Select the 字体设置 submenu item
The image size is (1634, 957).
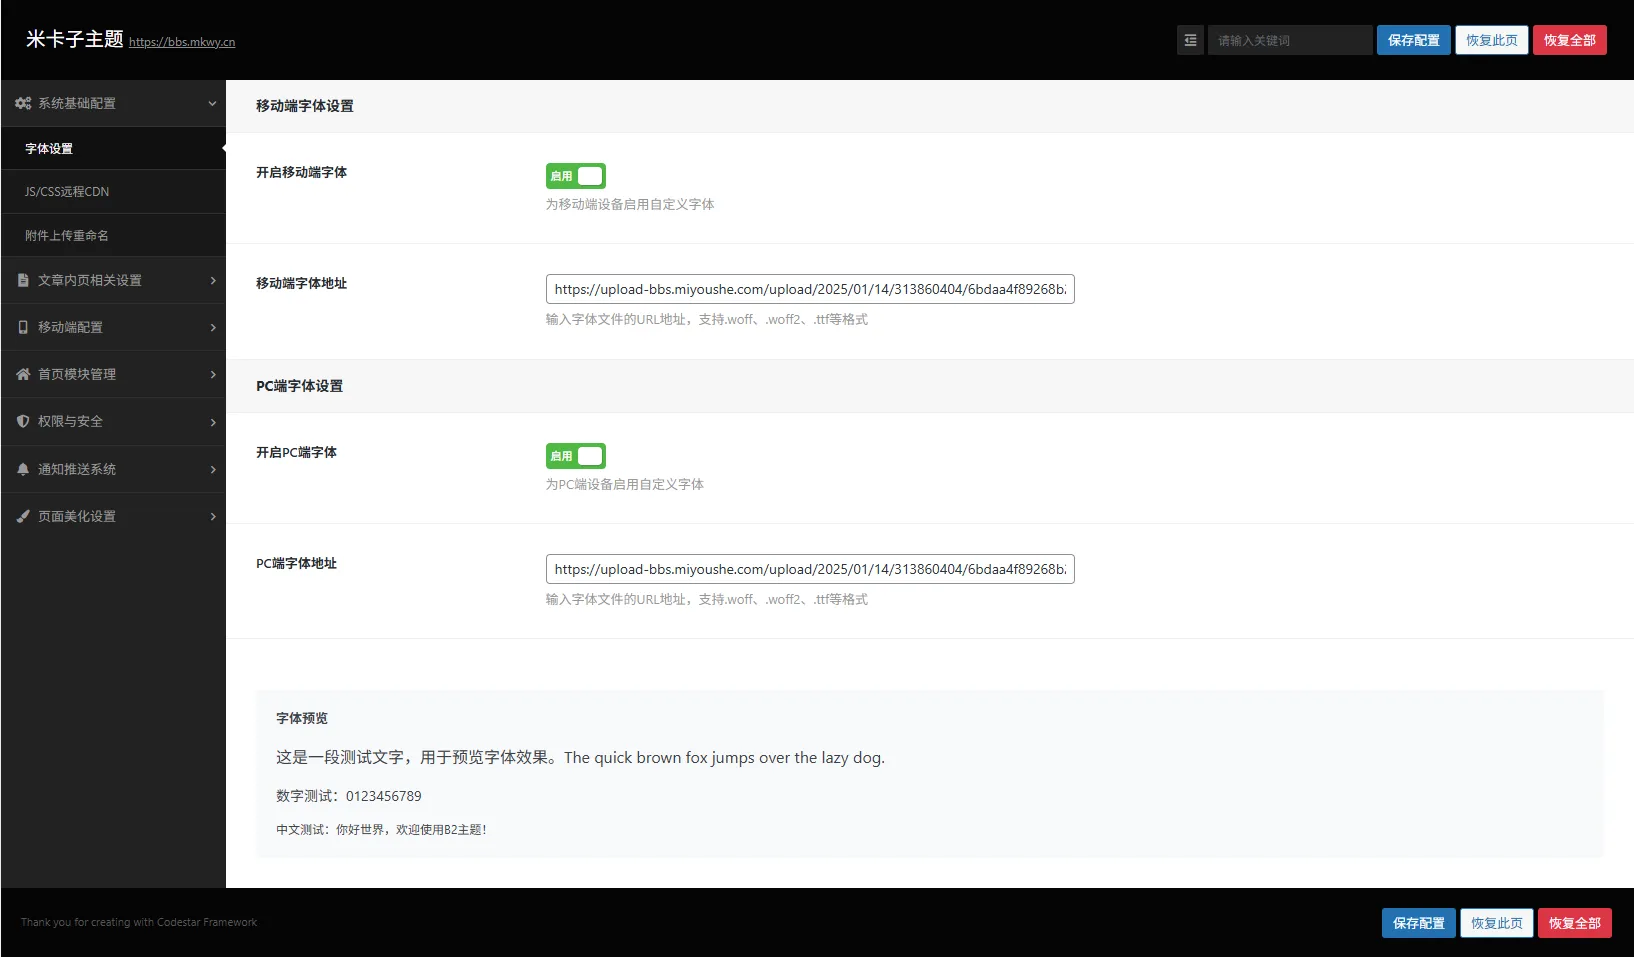point(49,148)
